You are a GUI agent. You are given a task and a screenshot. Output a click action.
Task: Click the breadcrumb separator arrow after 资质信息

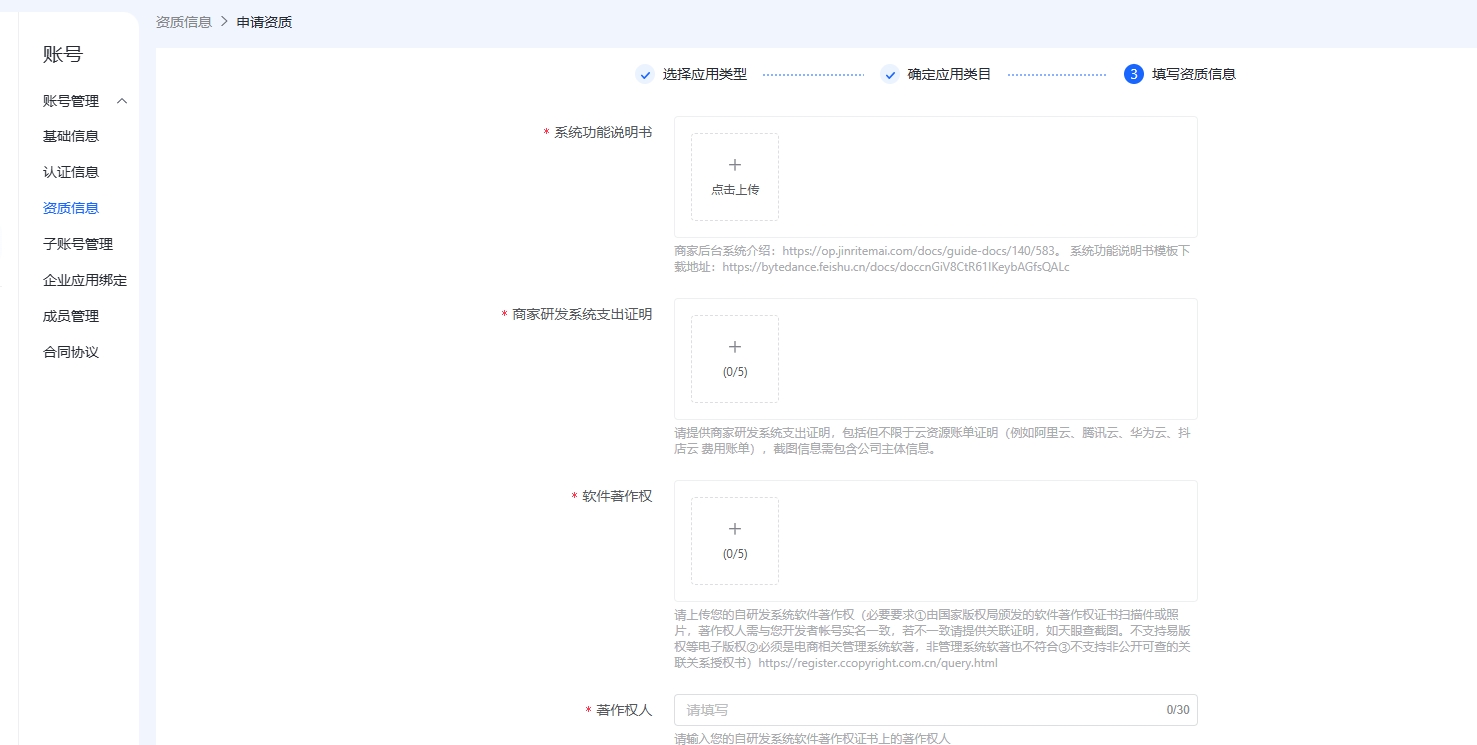[225, 22]
